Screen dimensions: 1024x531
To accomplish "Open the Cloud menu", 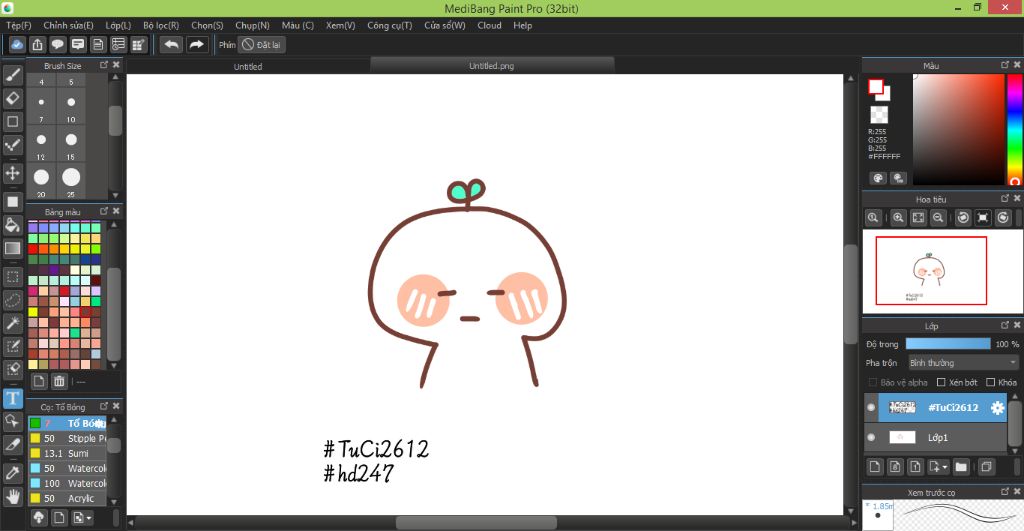I will [489, 25].
